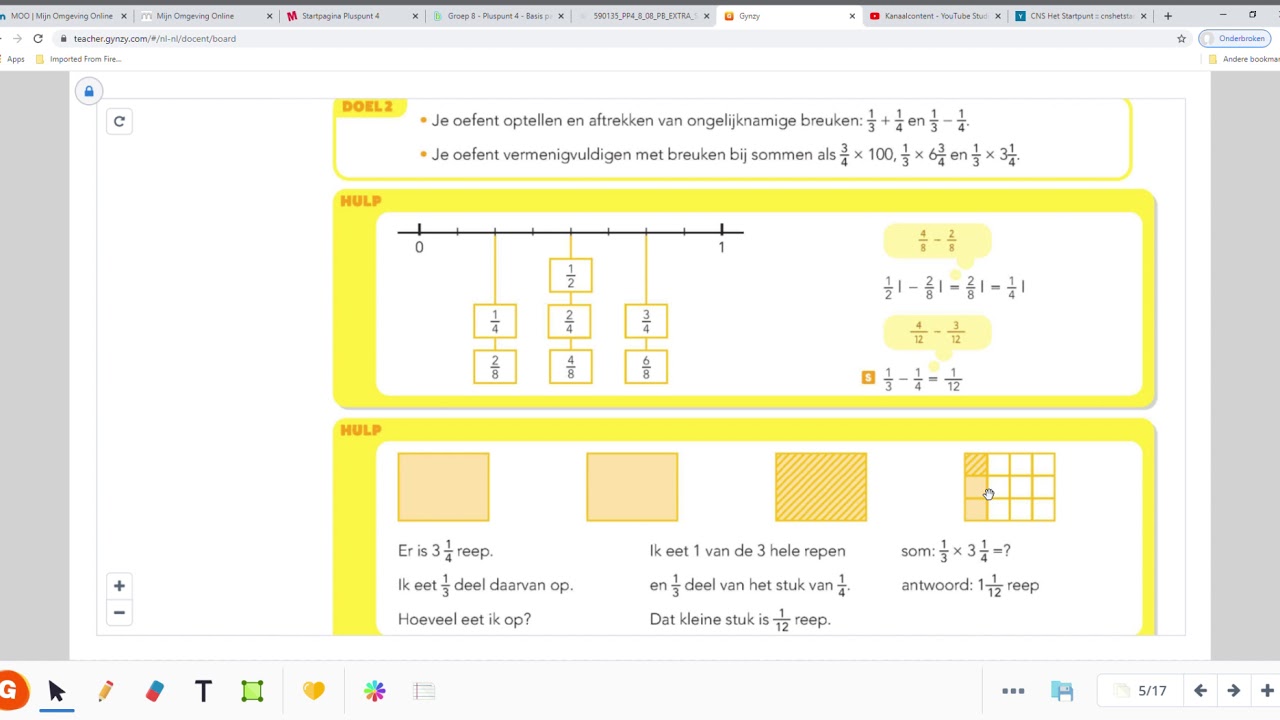Image resolution: width=1280 pixels, height=720 pixels.
Task: Open the page overview showing 5/17
Action: click(1141, 691)
